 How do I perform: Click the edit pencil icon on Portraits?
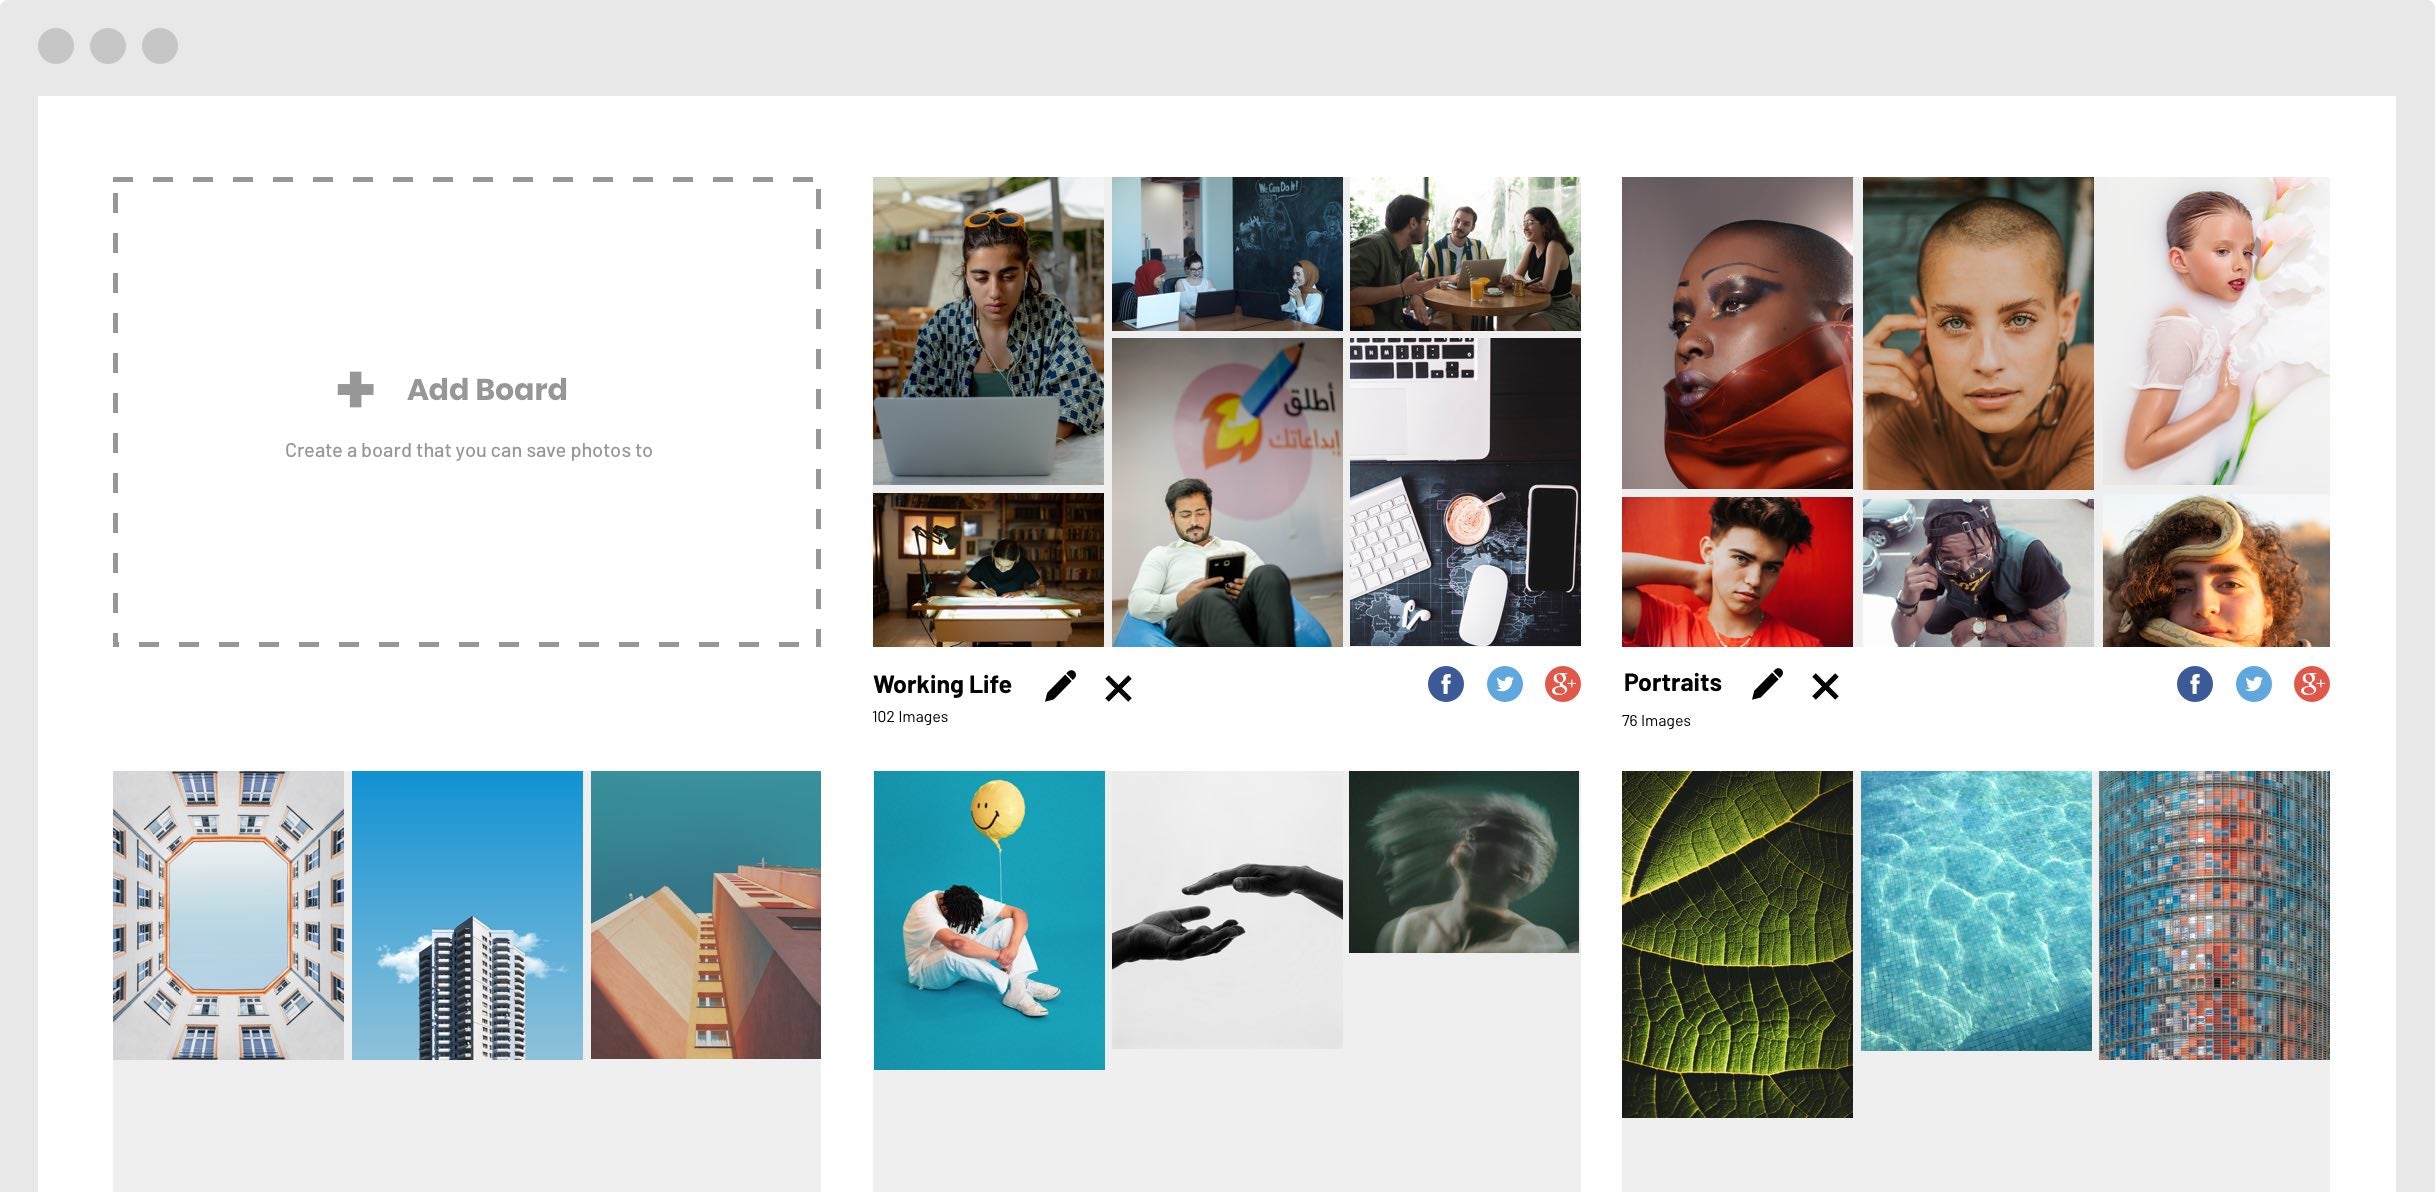pos(1769,684)
